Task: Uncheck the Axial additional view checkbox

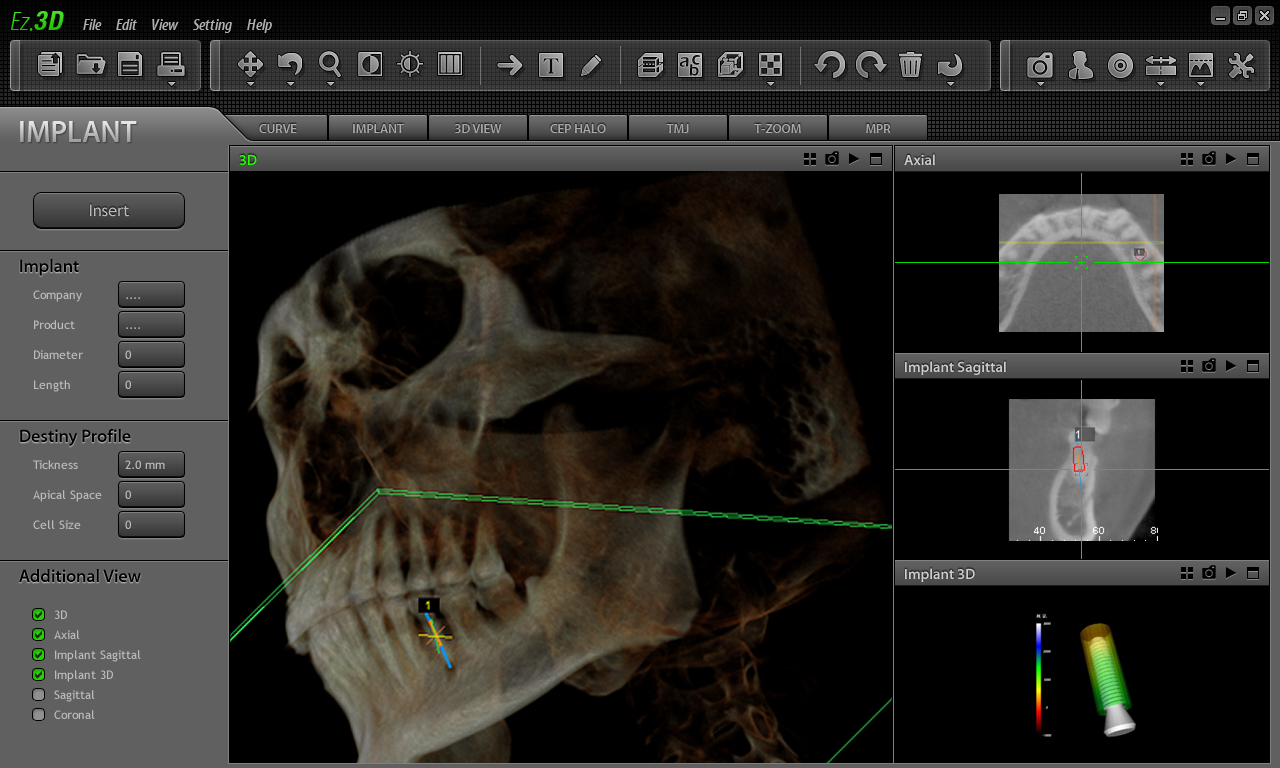Action: point(39,635)
